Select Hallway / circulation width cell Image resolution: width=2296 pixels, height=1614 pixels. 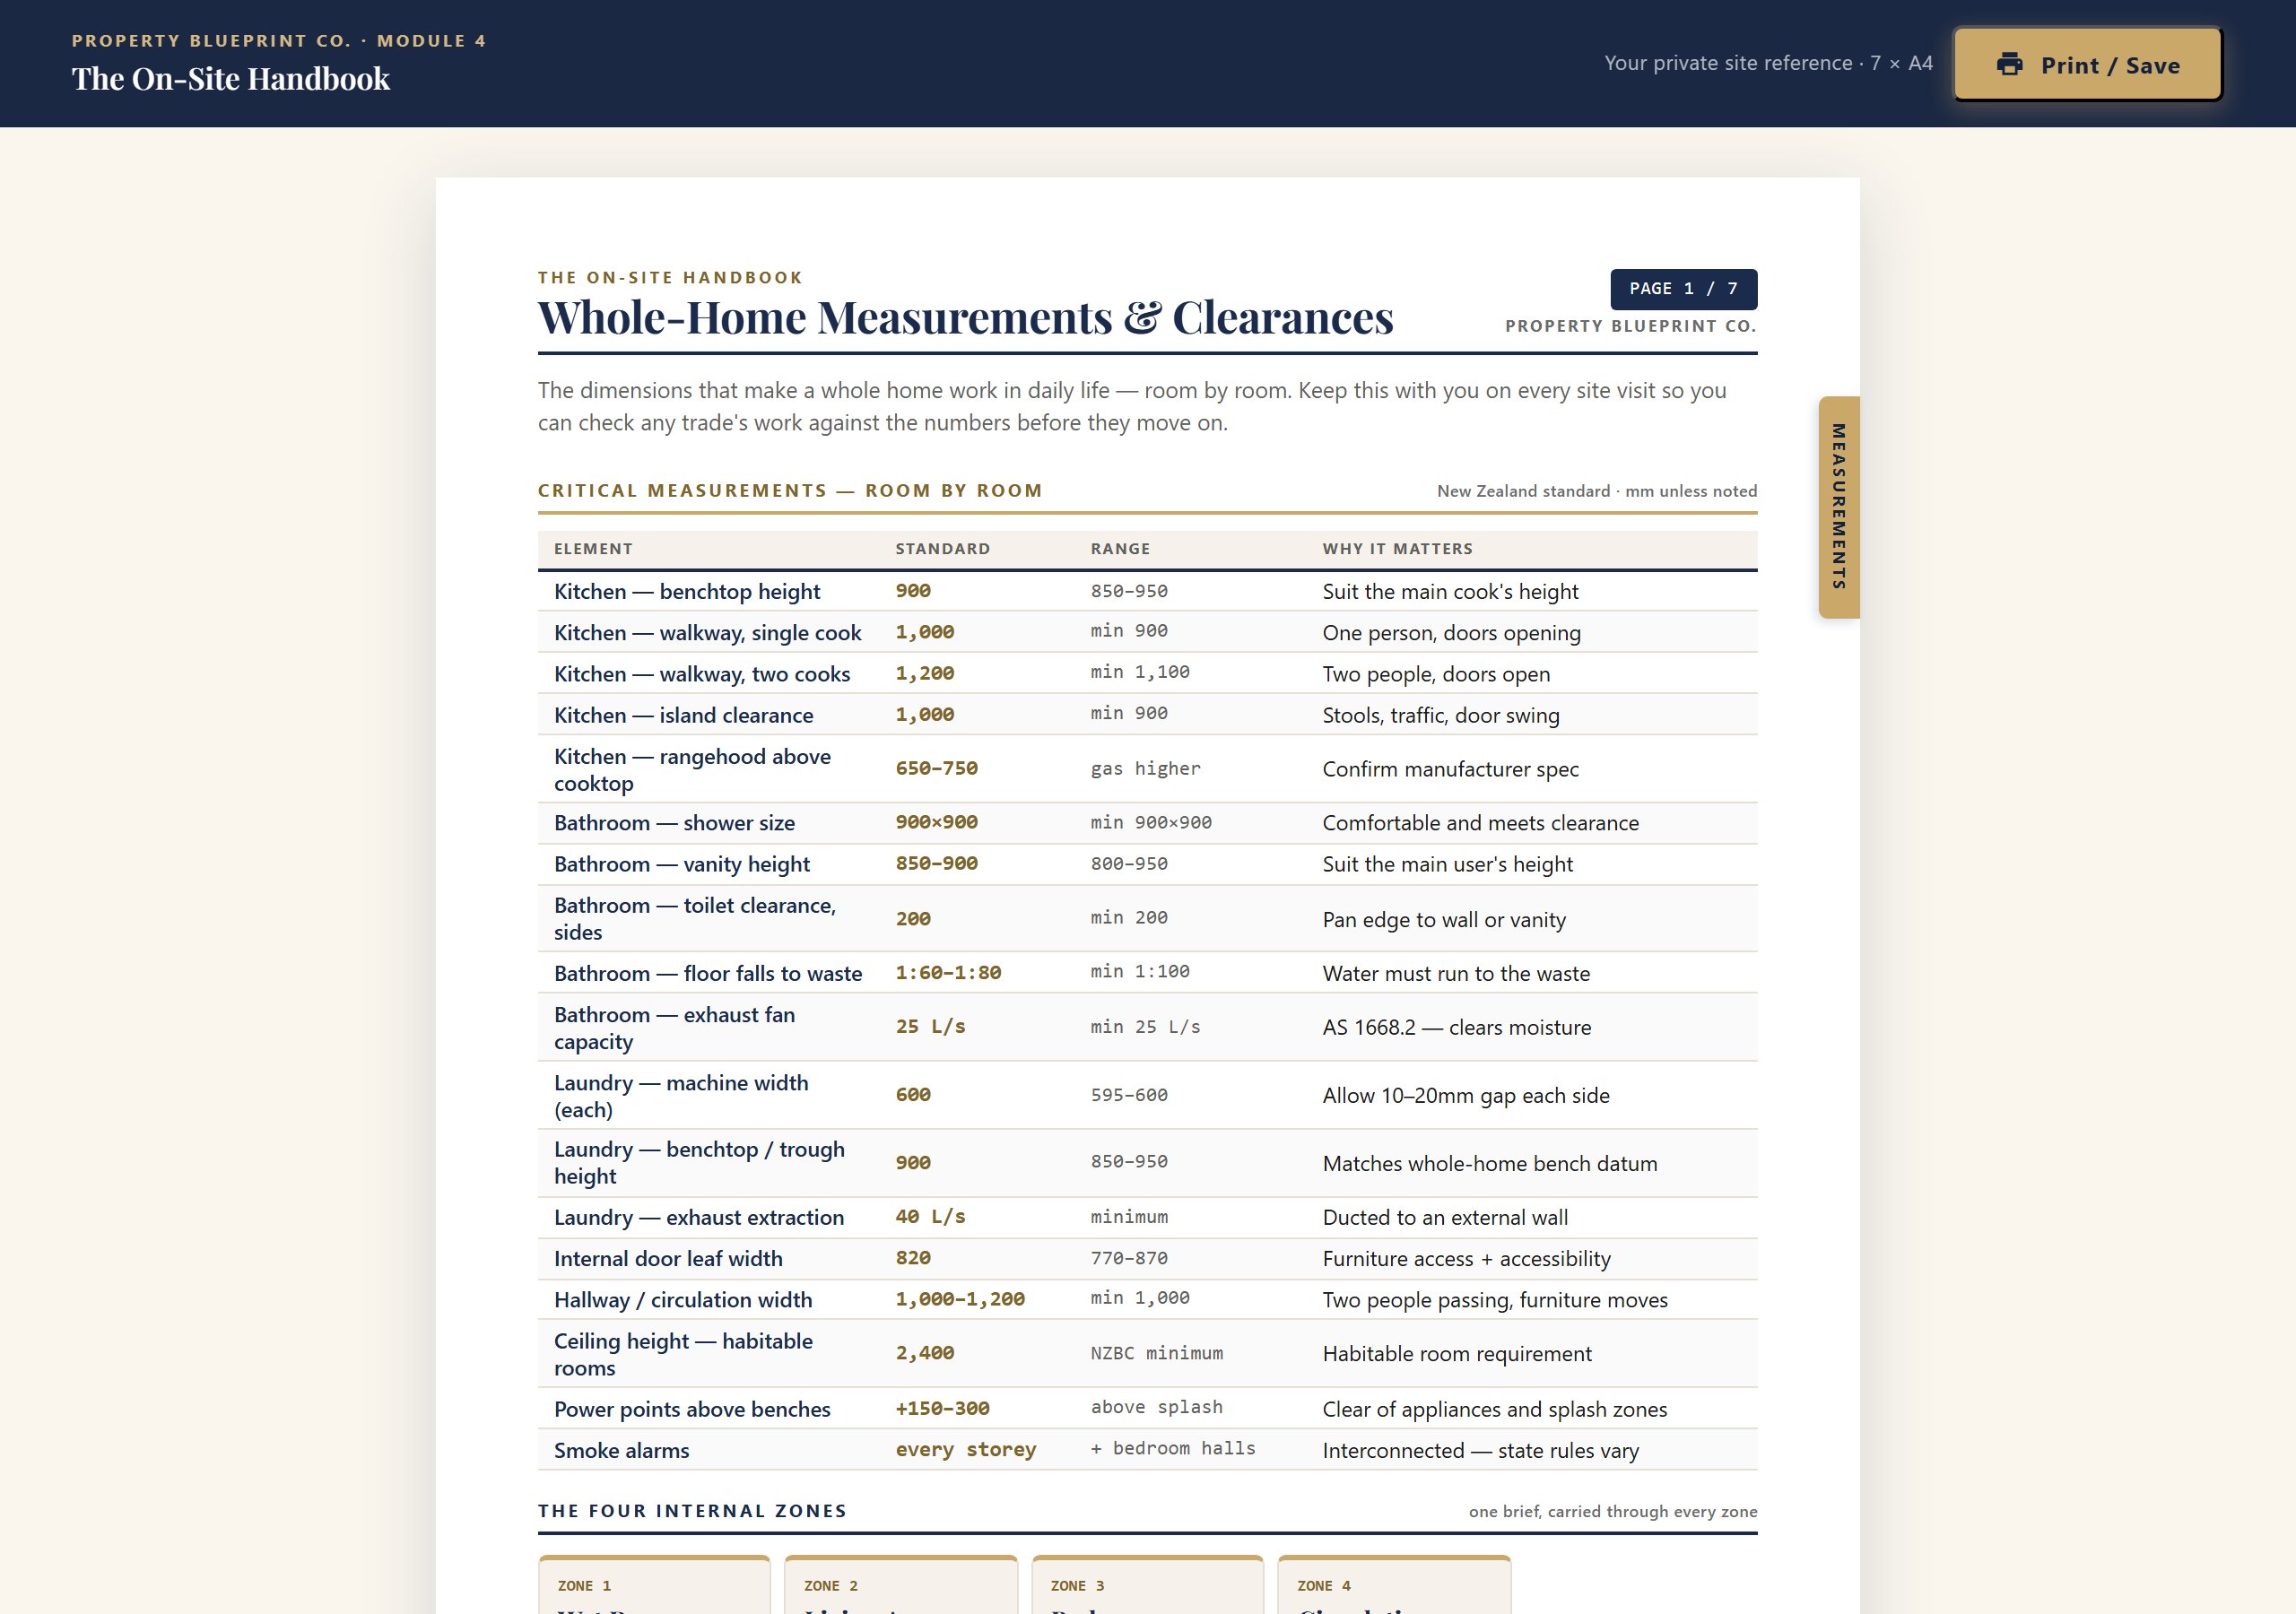tap(683, 1300)
